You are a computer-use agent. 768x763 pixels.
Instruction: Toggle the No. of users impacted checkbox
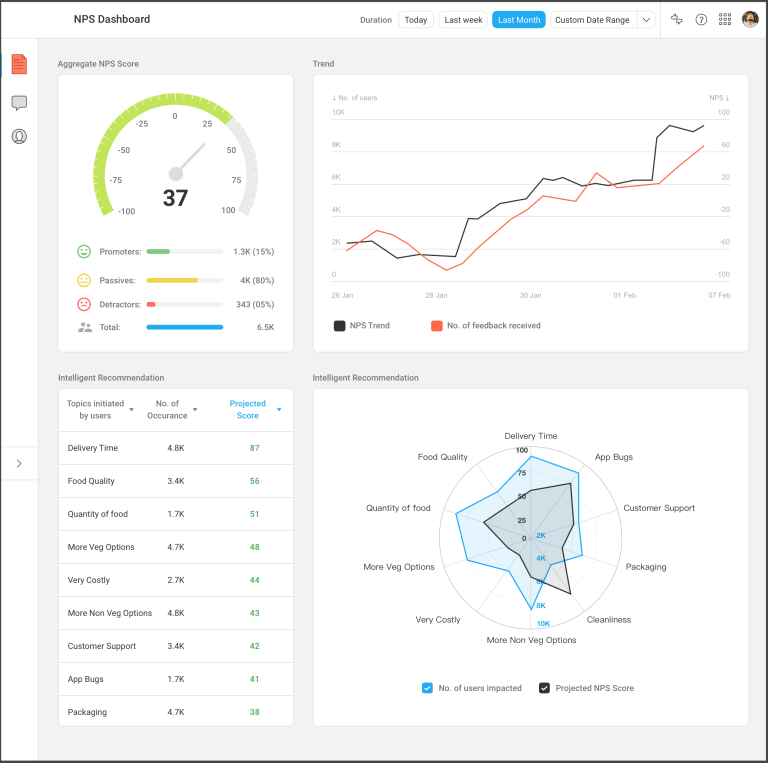[427, 688]
